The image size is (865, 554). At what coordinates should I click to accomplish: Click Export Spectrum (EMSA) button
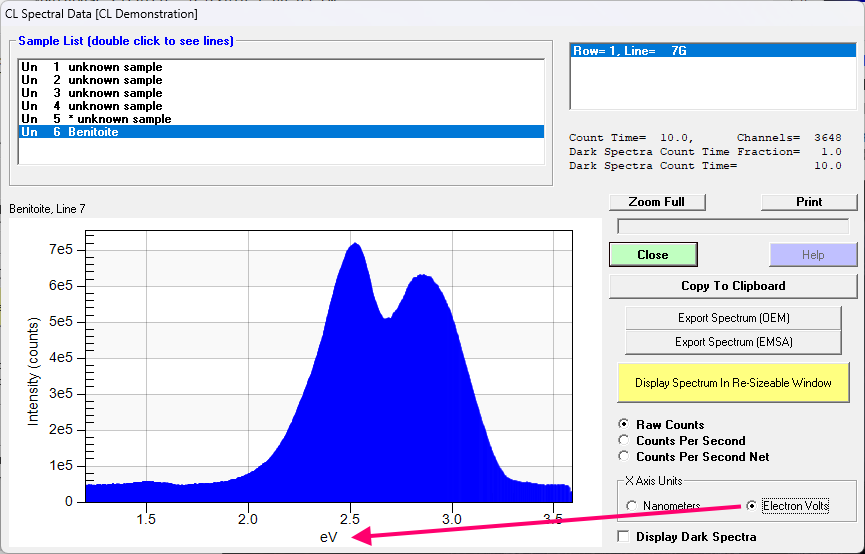[732, 342]
